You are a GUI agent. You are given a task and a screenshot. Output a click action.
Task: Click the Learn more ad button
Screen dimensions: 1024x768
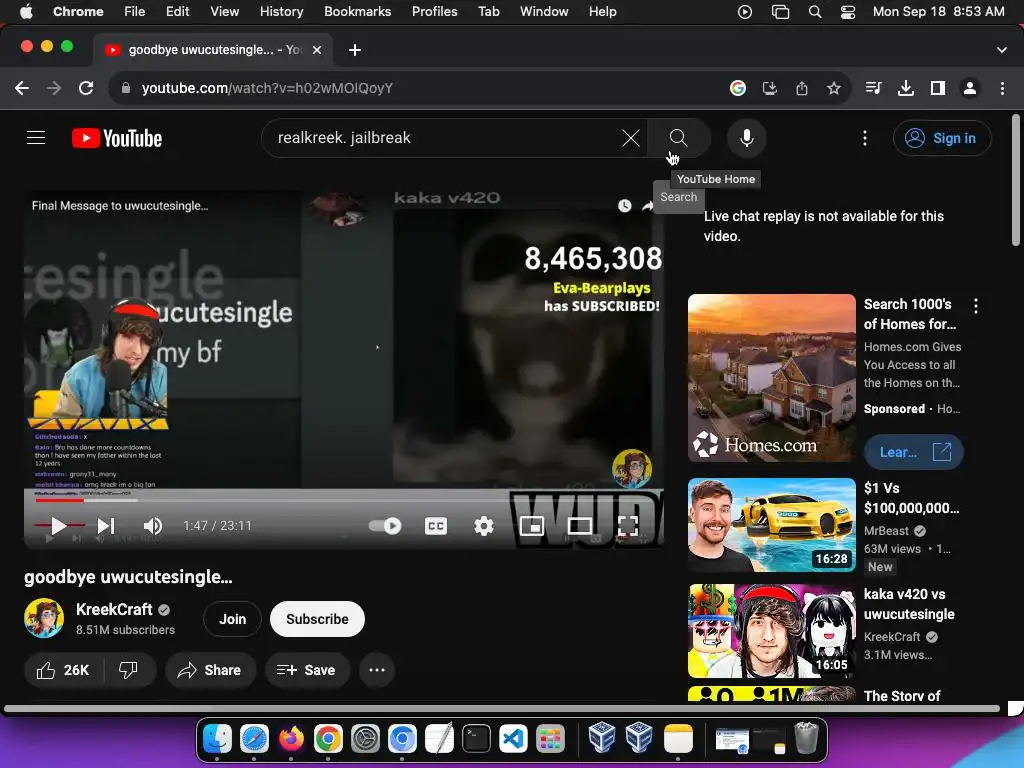click(x=914, y=452)
